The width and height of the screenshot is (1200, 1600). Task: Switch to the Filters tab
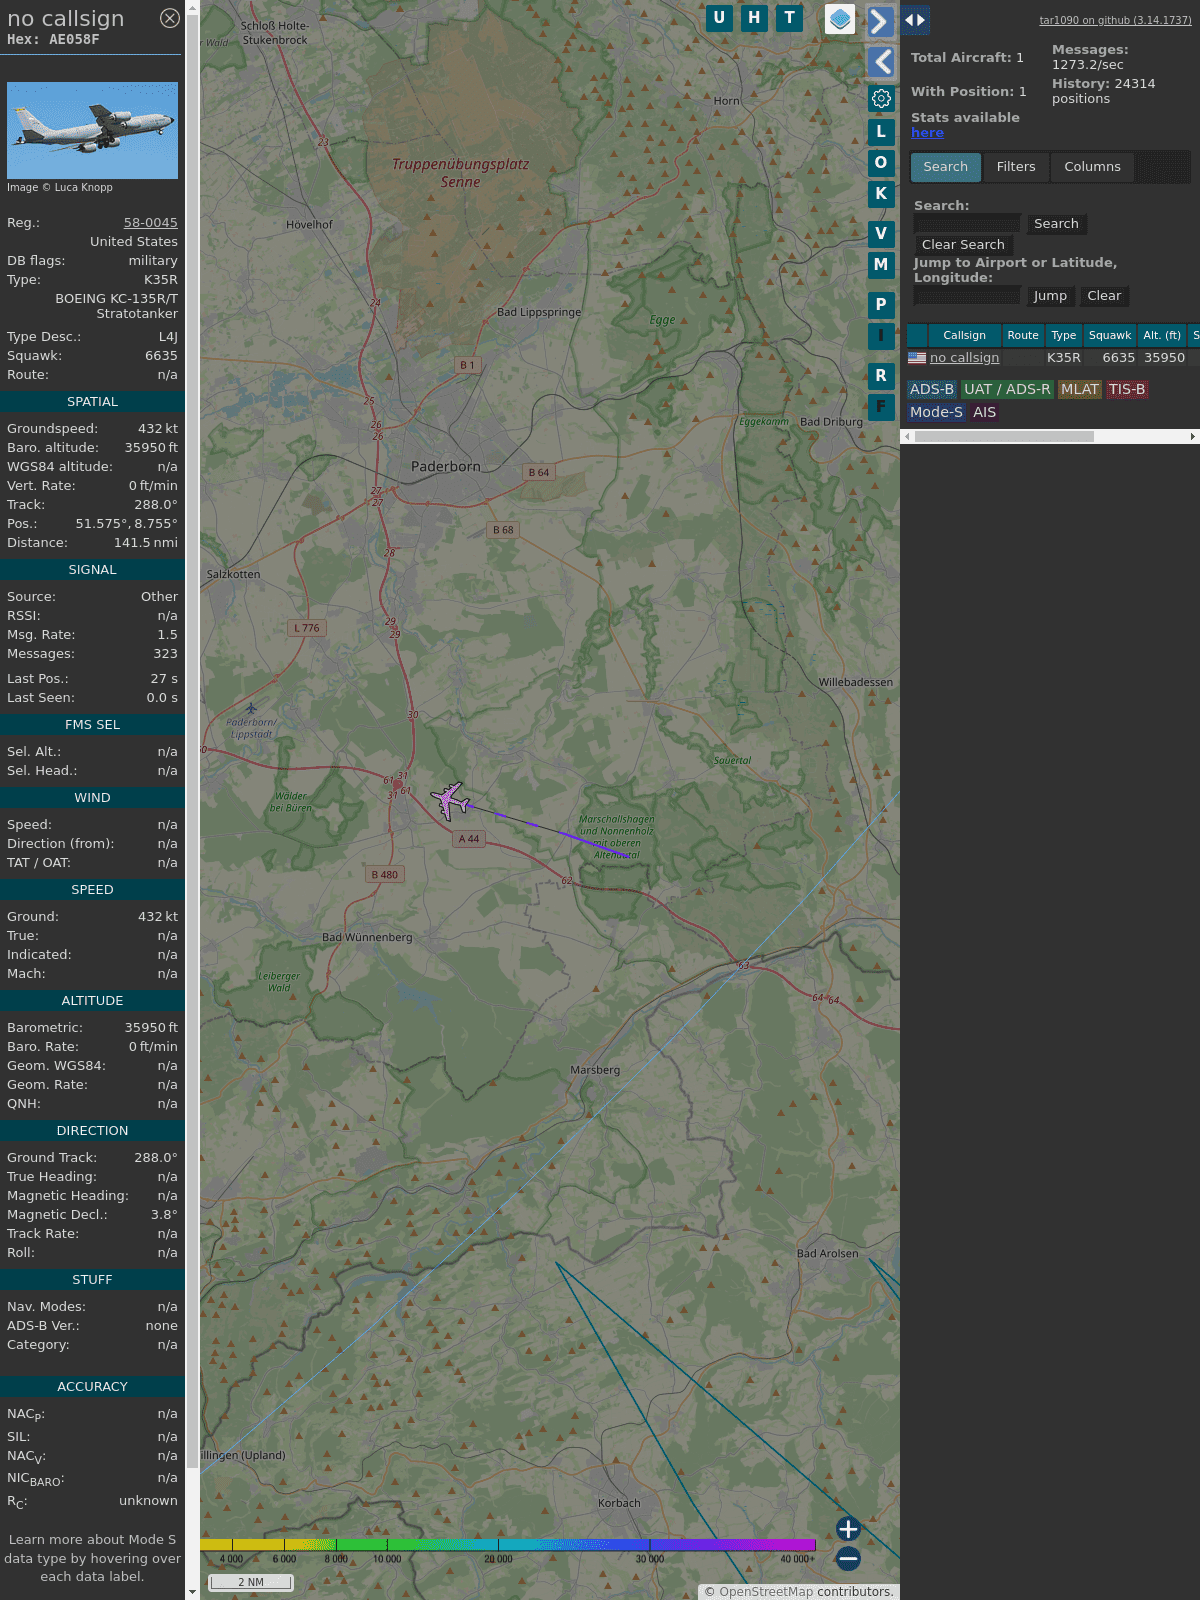point(1016,167)
